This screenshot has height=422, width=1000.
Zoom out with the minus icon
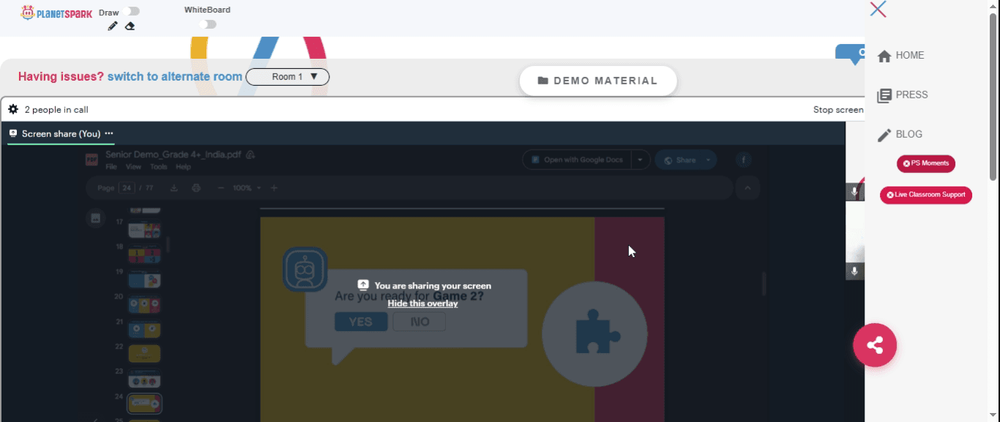point(221,188)
